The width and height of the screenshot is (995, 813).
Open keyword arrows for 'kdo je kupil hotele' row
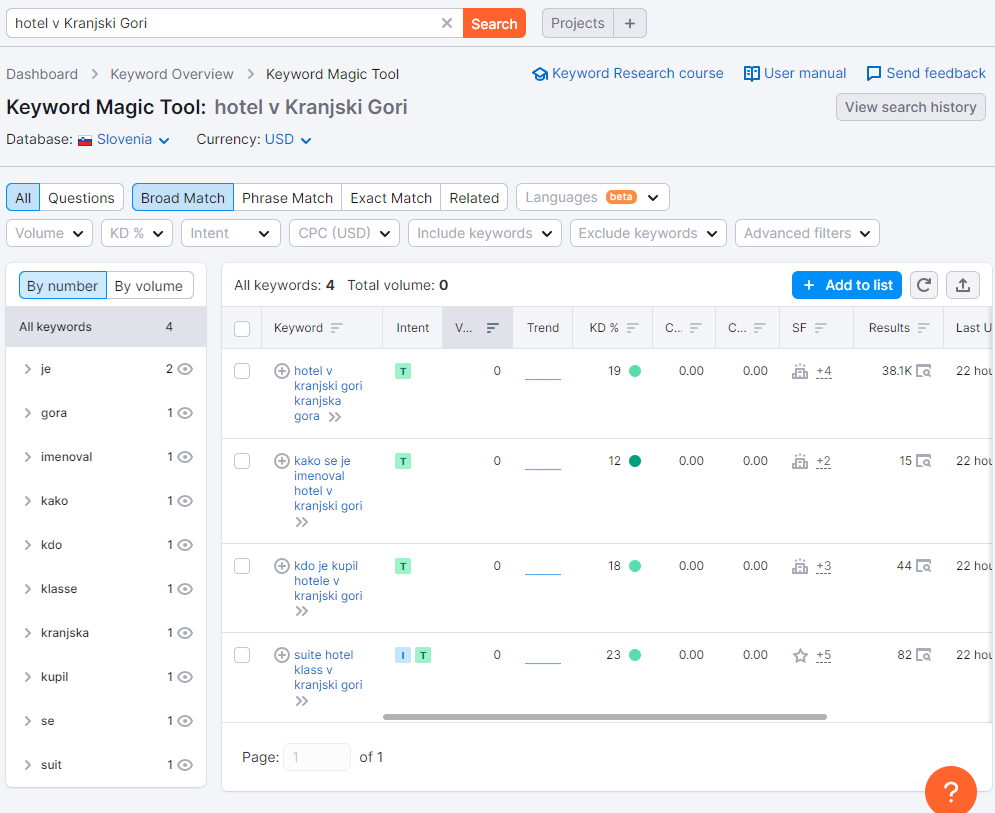(301, 611)
